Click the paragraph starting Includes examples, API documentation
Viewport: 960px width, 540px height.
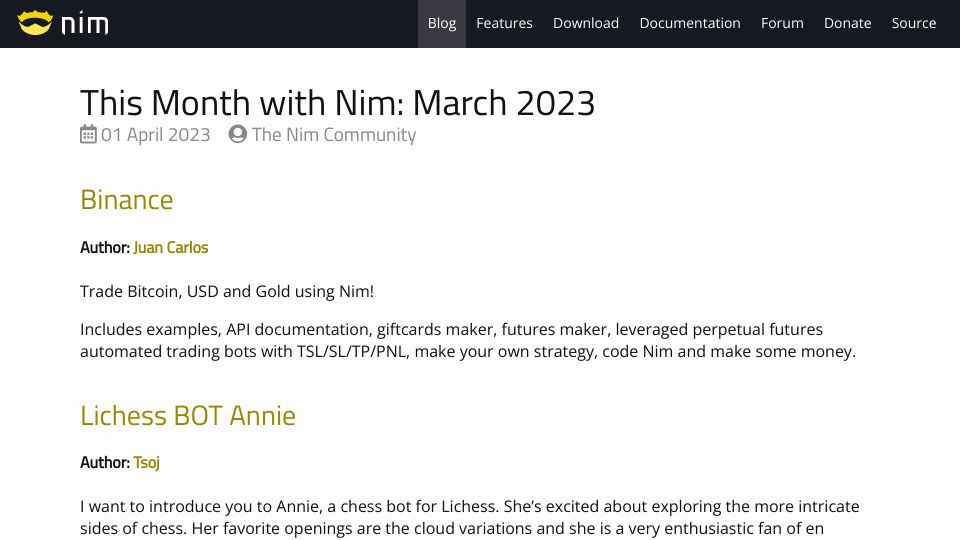tap(468, 340)
